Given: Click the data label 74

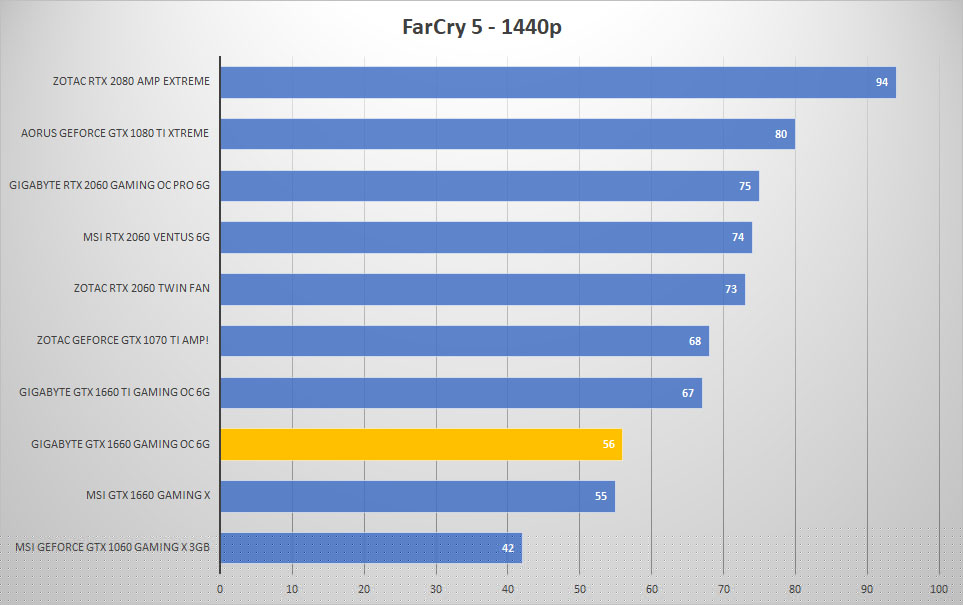Looking at the screenshot, I should (x=738, y=238).
